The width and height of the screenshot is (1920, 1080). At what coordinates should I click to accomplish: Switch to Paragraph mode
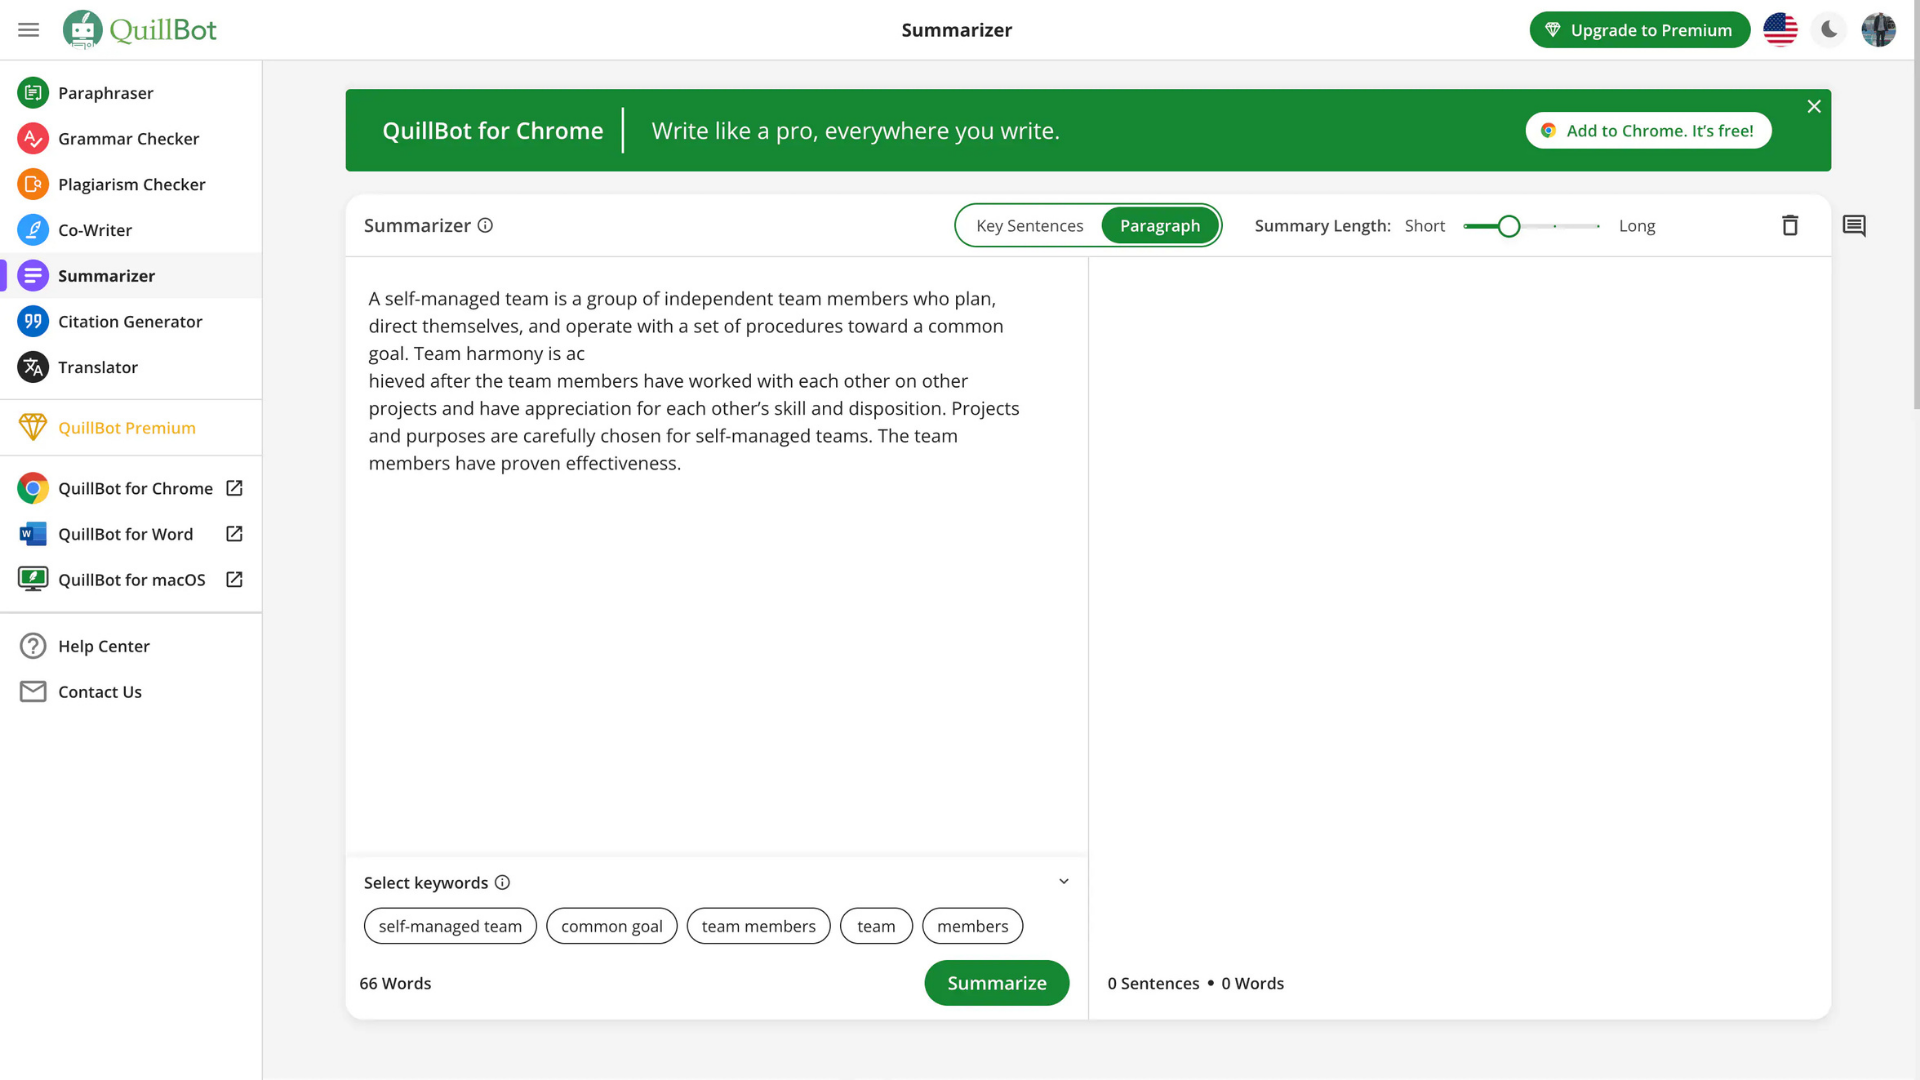[1159, 226]
